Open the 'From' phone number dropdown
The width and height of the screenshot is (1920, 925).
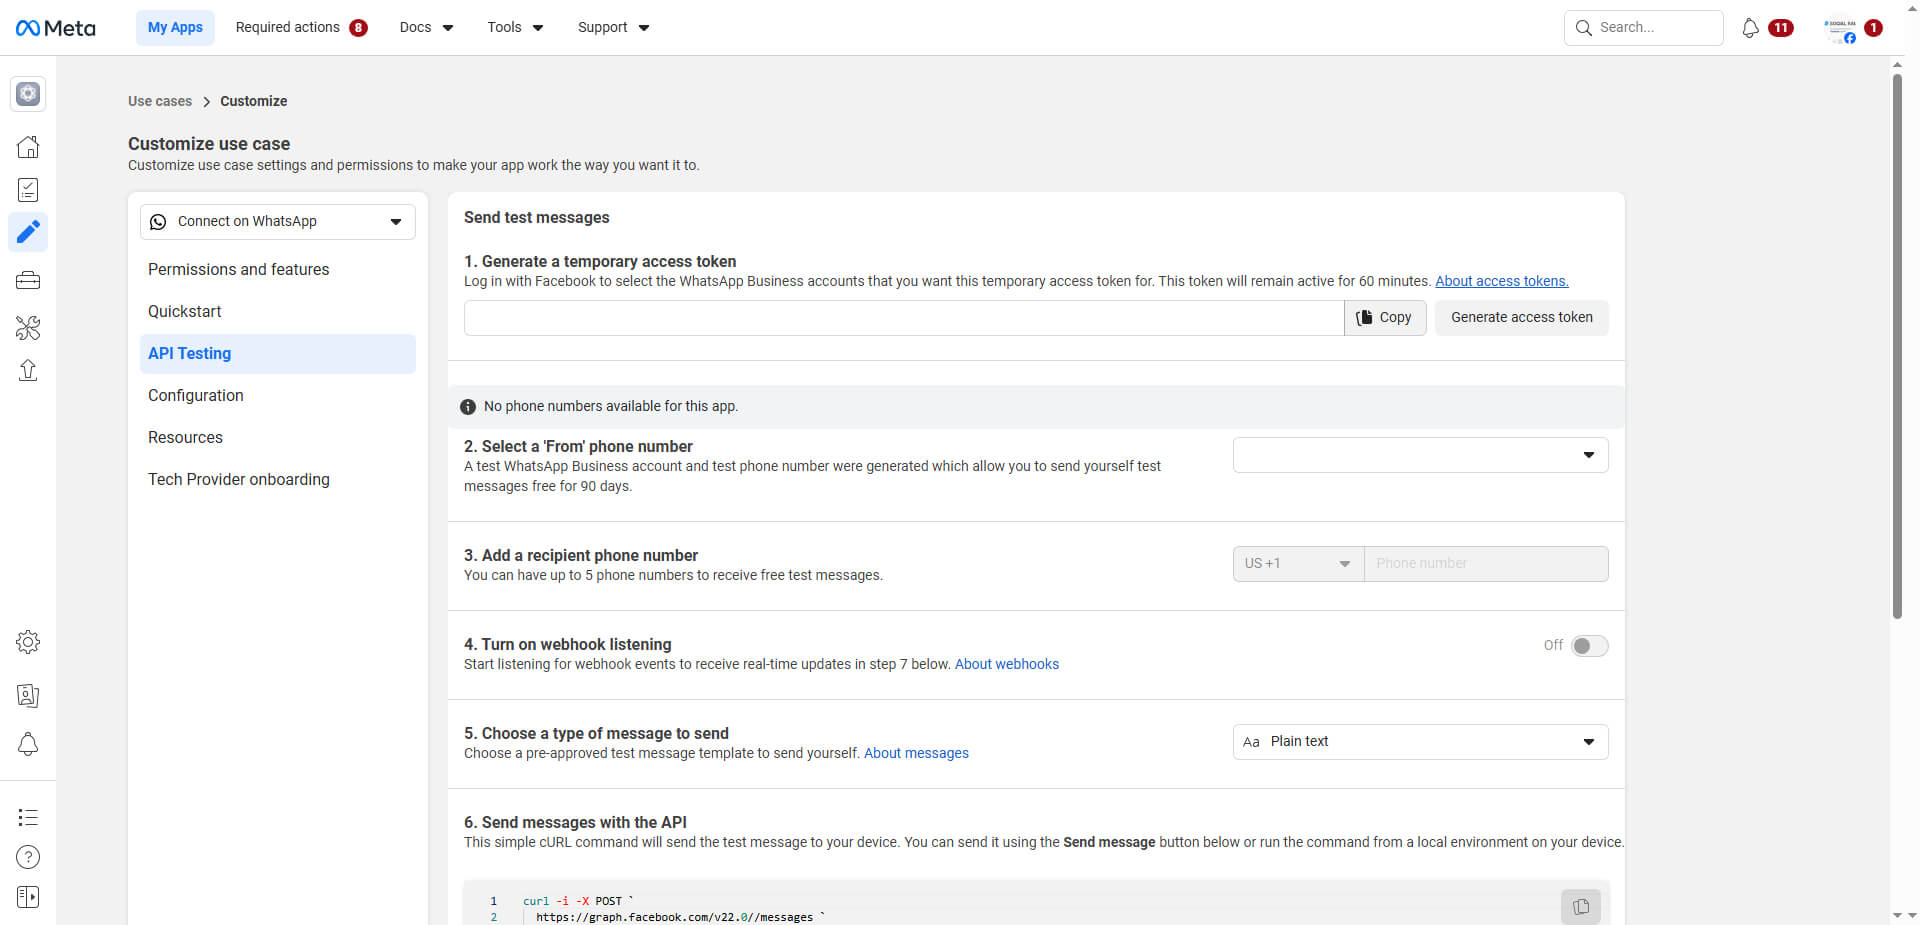click(1420, 455)
